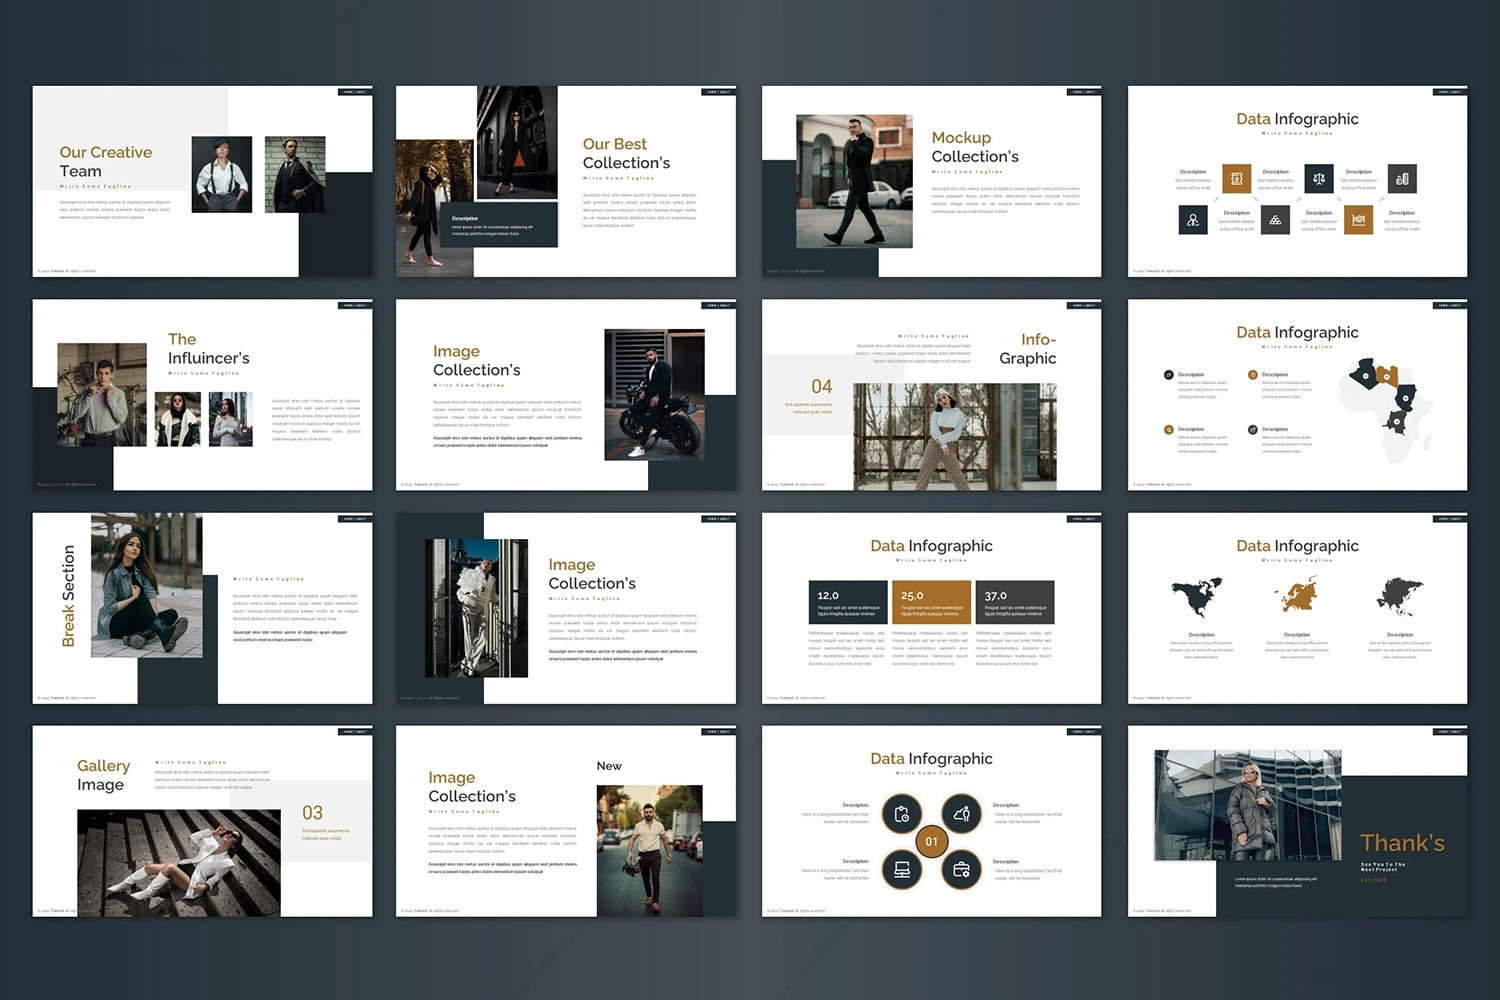This screenshot has height=1000, width=1500.
Task: Click the brown Europe map silhouette
Action: (1296, 597)
